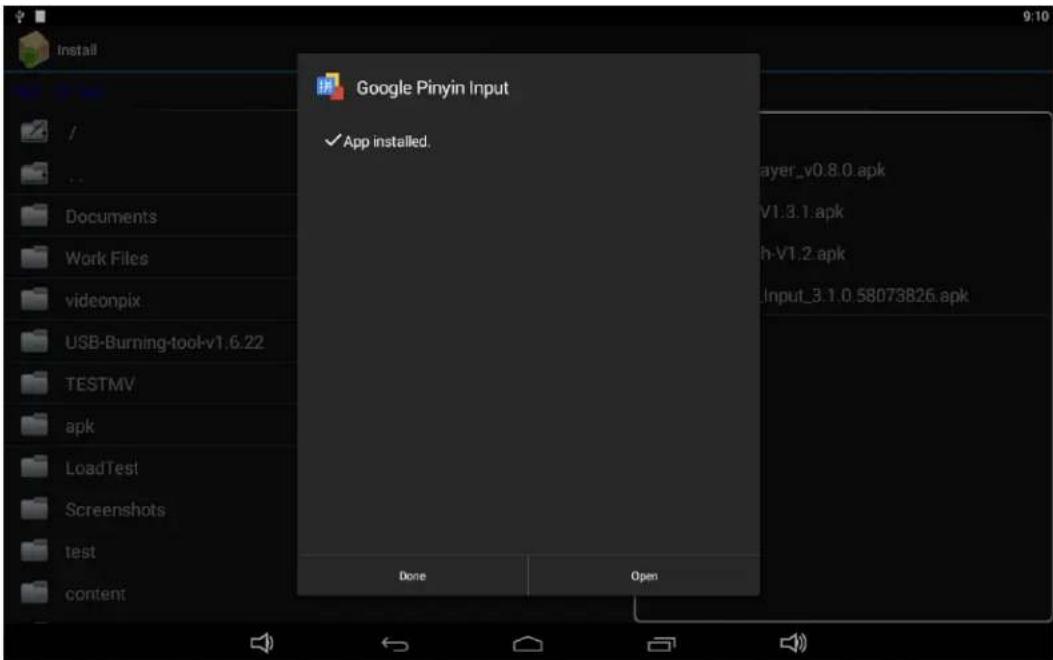Tap the Done button in dialog
The width and height of the screenshot is (1053, 660).
[412, 576]
